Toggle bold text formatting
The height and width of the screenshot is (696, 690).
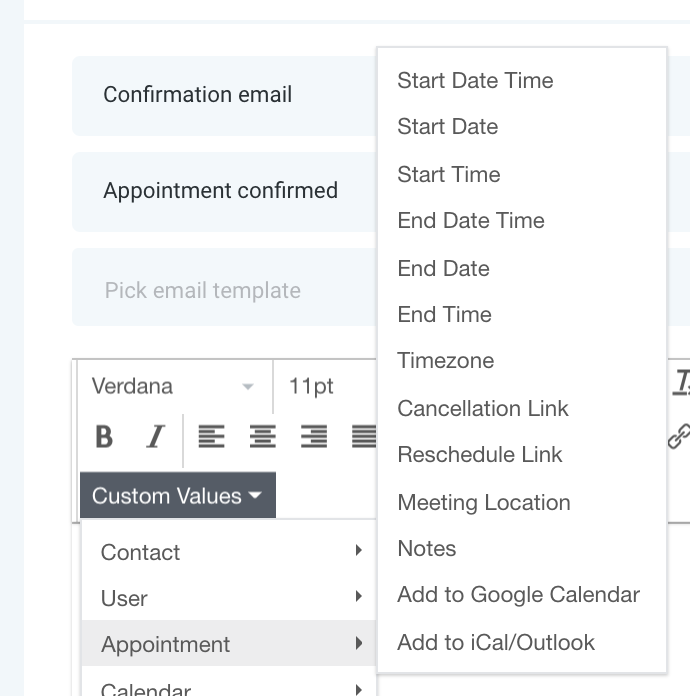point(104,437)
